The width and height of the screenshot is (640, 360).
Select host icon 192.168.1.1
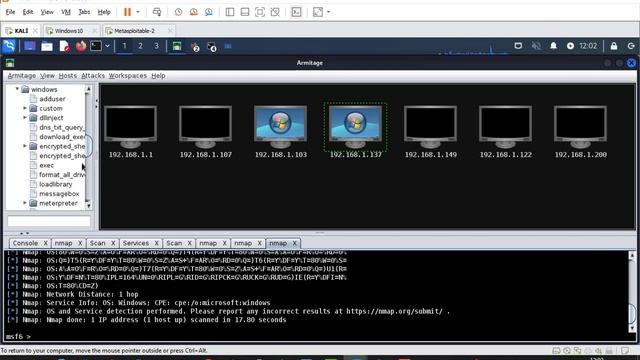(x=130, y=127)
